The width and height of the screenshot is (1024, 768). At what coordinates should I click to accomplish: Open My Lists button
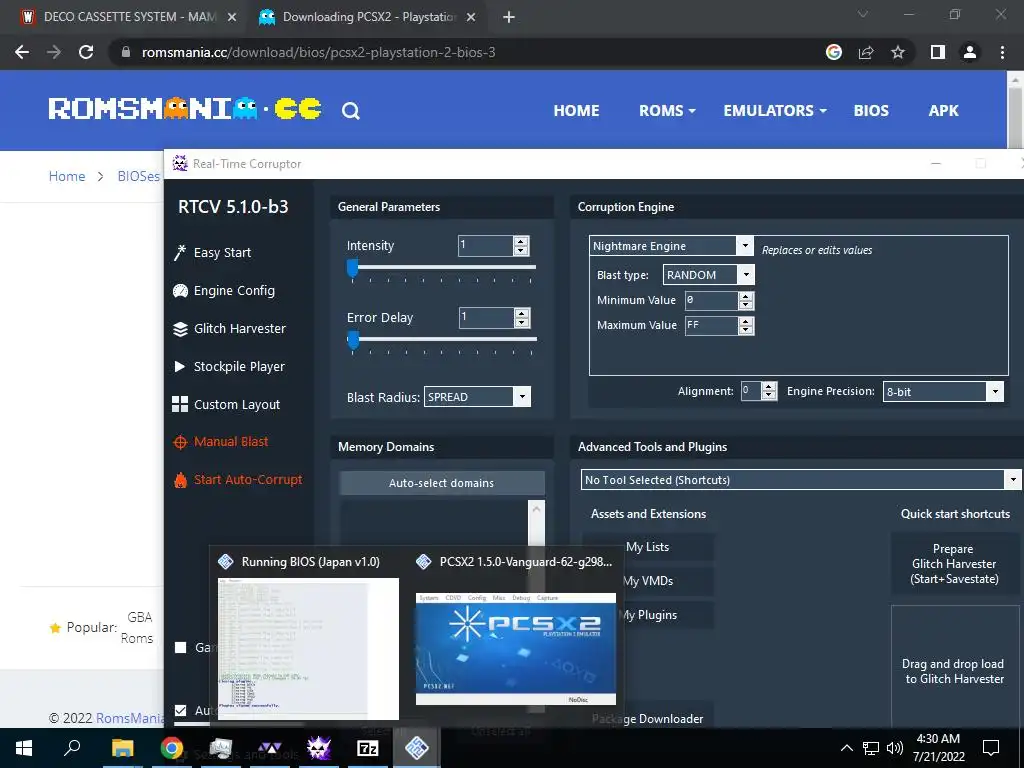[x=648, y=547]
